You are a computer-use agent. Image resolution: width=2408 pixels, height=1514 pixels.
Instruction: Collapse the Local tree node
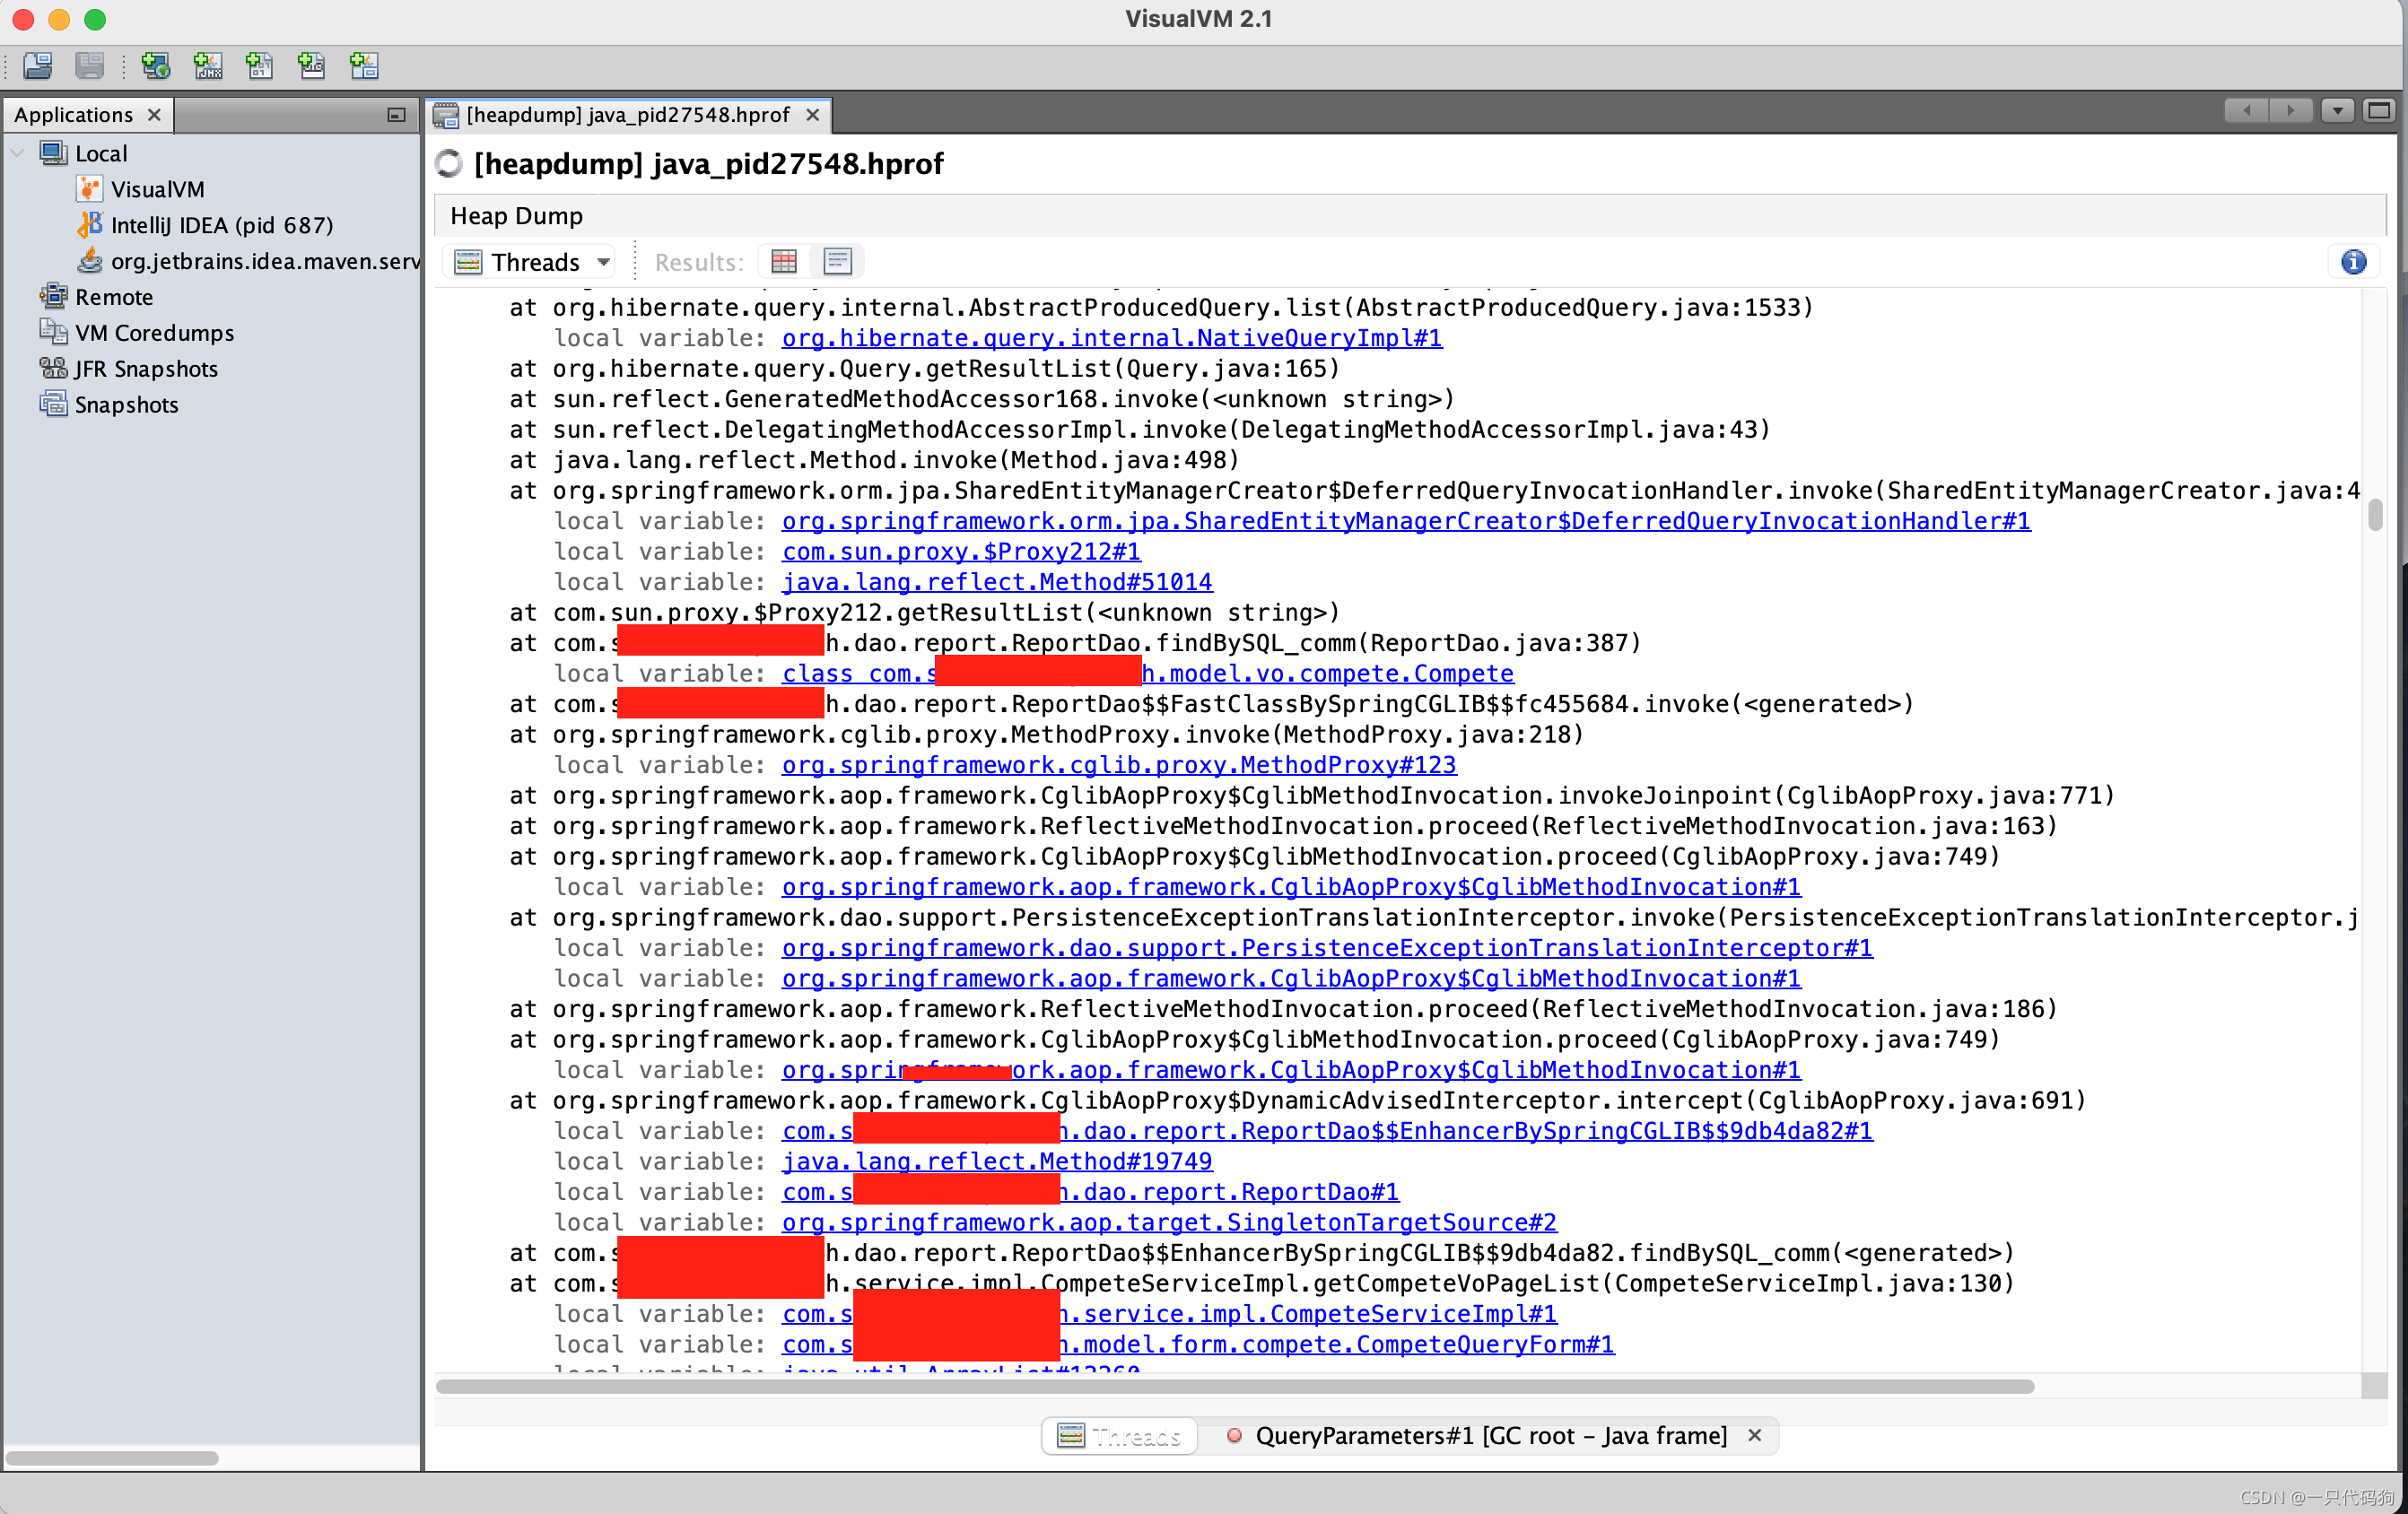(x=18, y=153)
